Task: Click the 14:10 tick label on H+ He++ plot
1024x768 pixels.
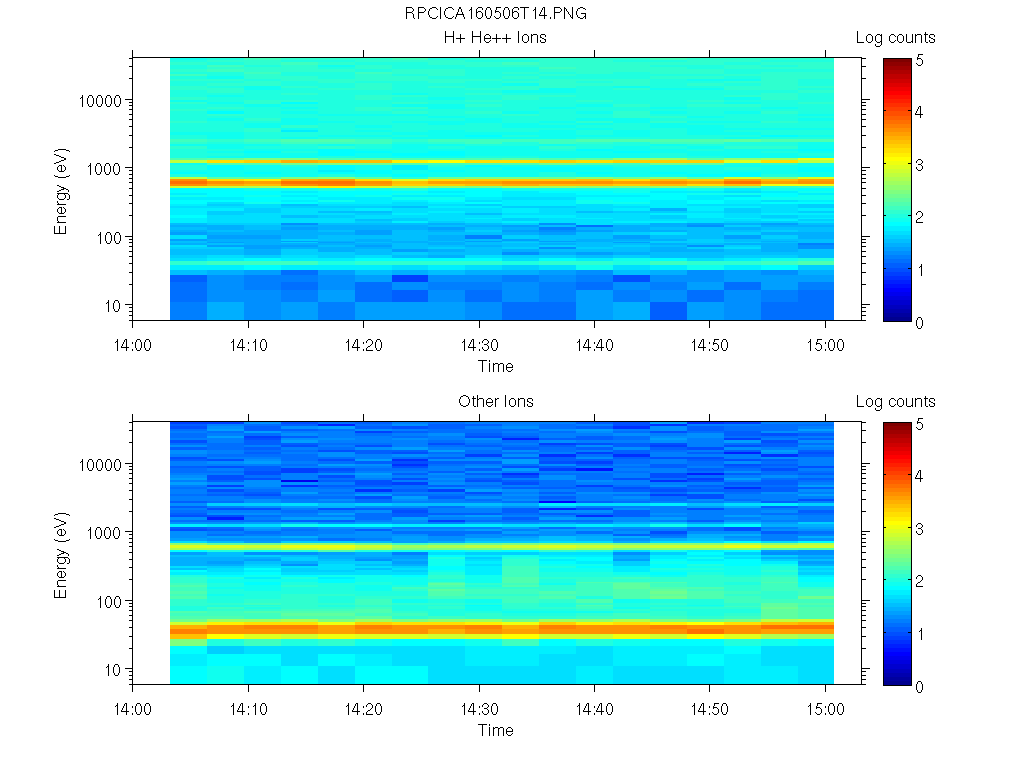Action: point(248,345)
